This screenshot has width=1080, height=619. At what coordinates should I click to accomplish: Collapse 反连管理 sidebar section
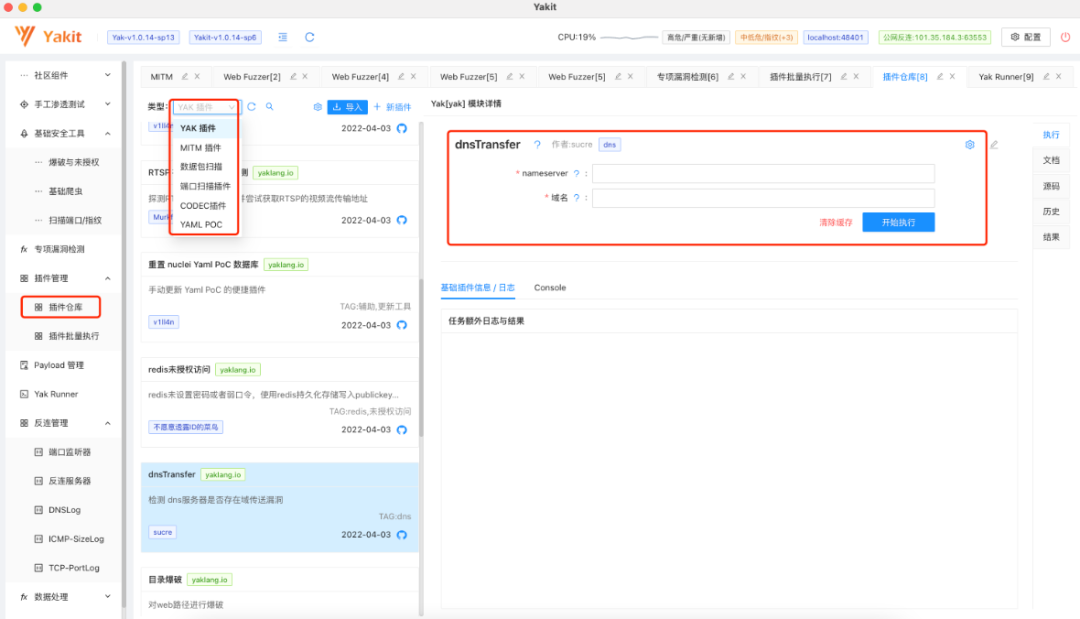pos(107,423)
